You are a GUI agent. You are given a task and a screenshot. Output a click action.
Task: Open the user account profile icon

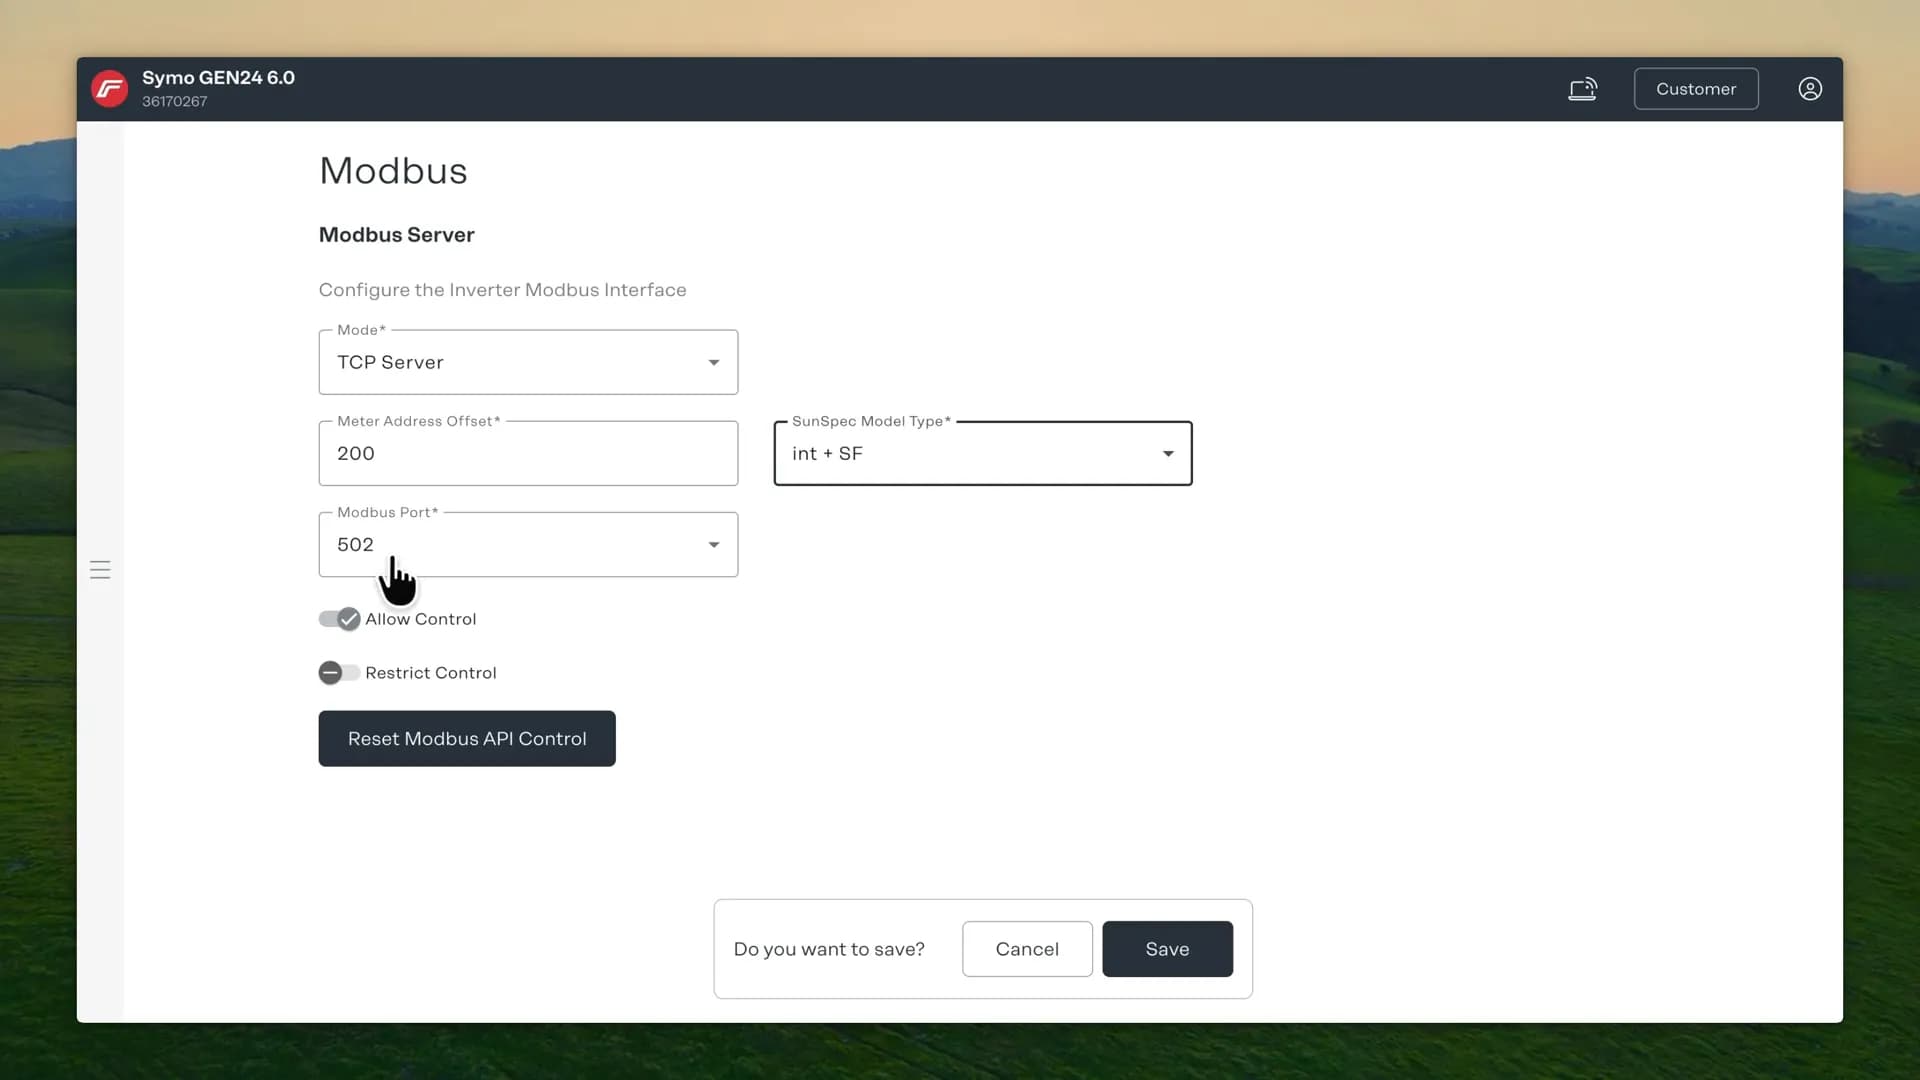[1810, 89]
